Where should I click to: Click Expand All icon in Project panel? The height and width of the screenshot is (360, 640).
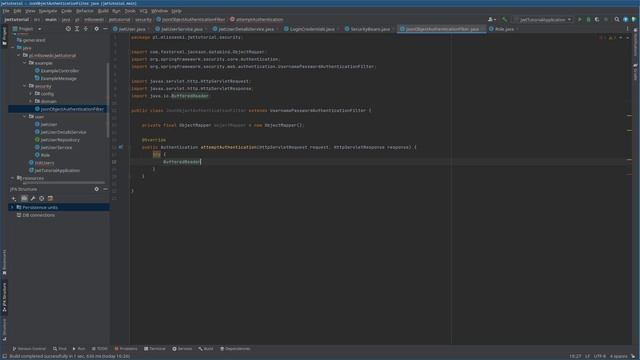[x=77, y=29]
